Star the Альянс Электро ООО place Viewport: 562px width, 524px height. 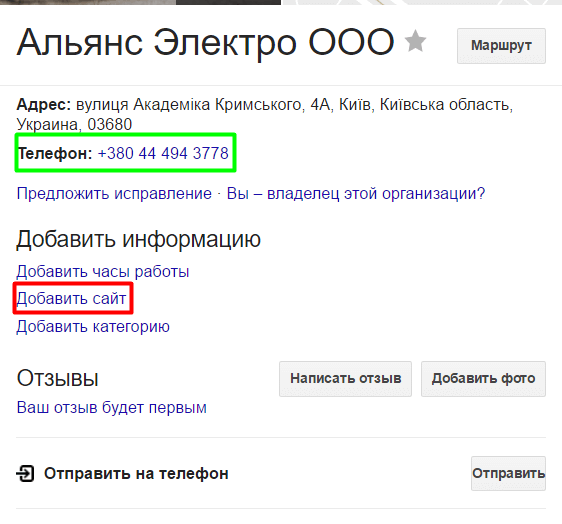point(415,42)
